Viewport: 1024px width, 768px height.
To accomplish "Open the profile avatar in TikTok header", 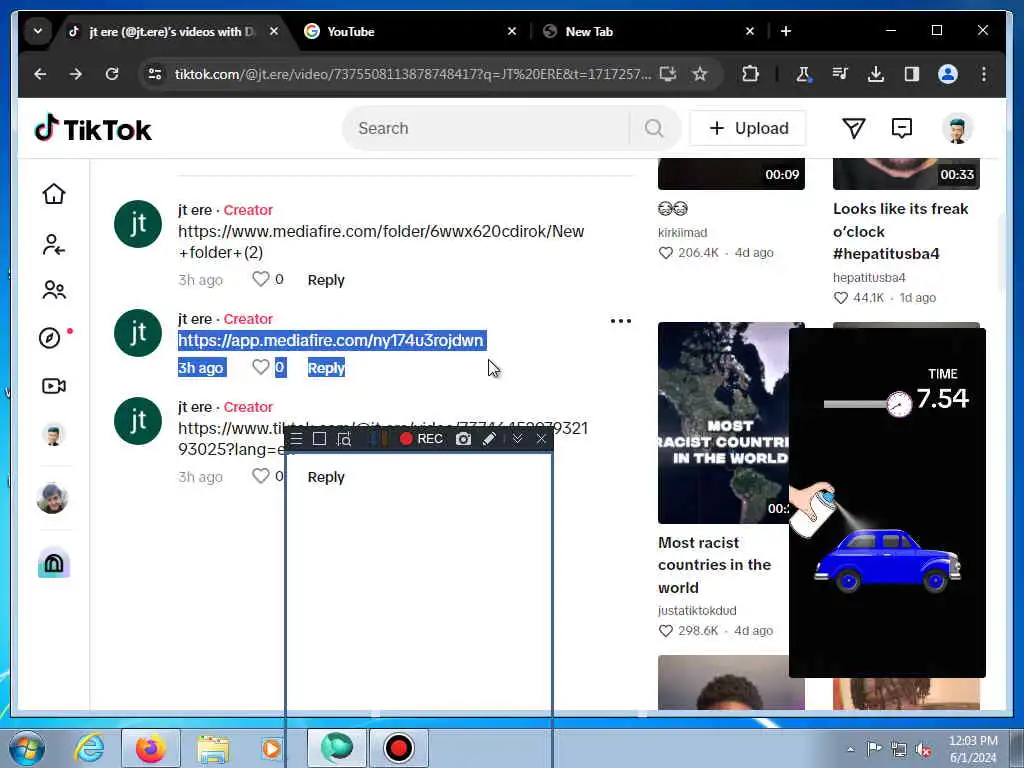I will (957, 128).
